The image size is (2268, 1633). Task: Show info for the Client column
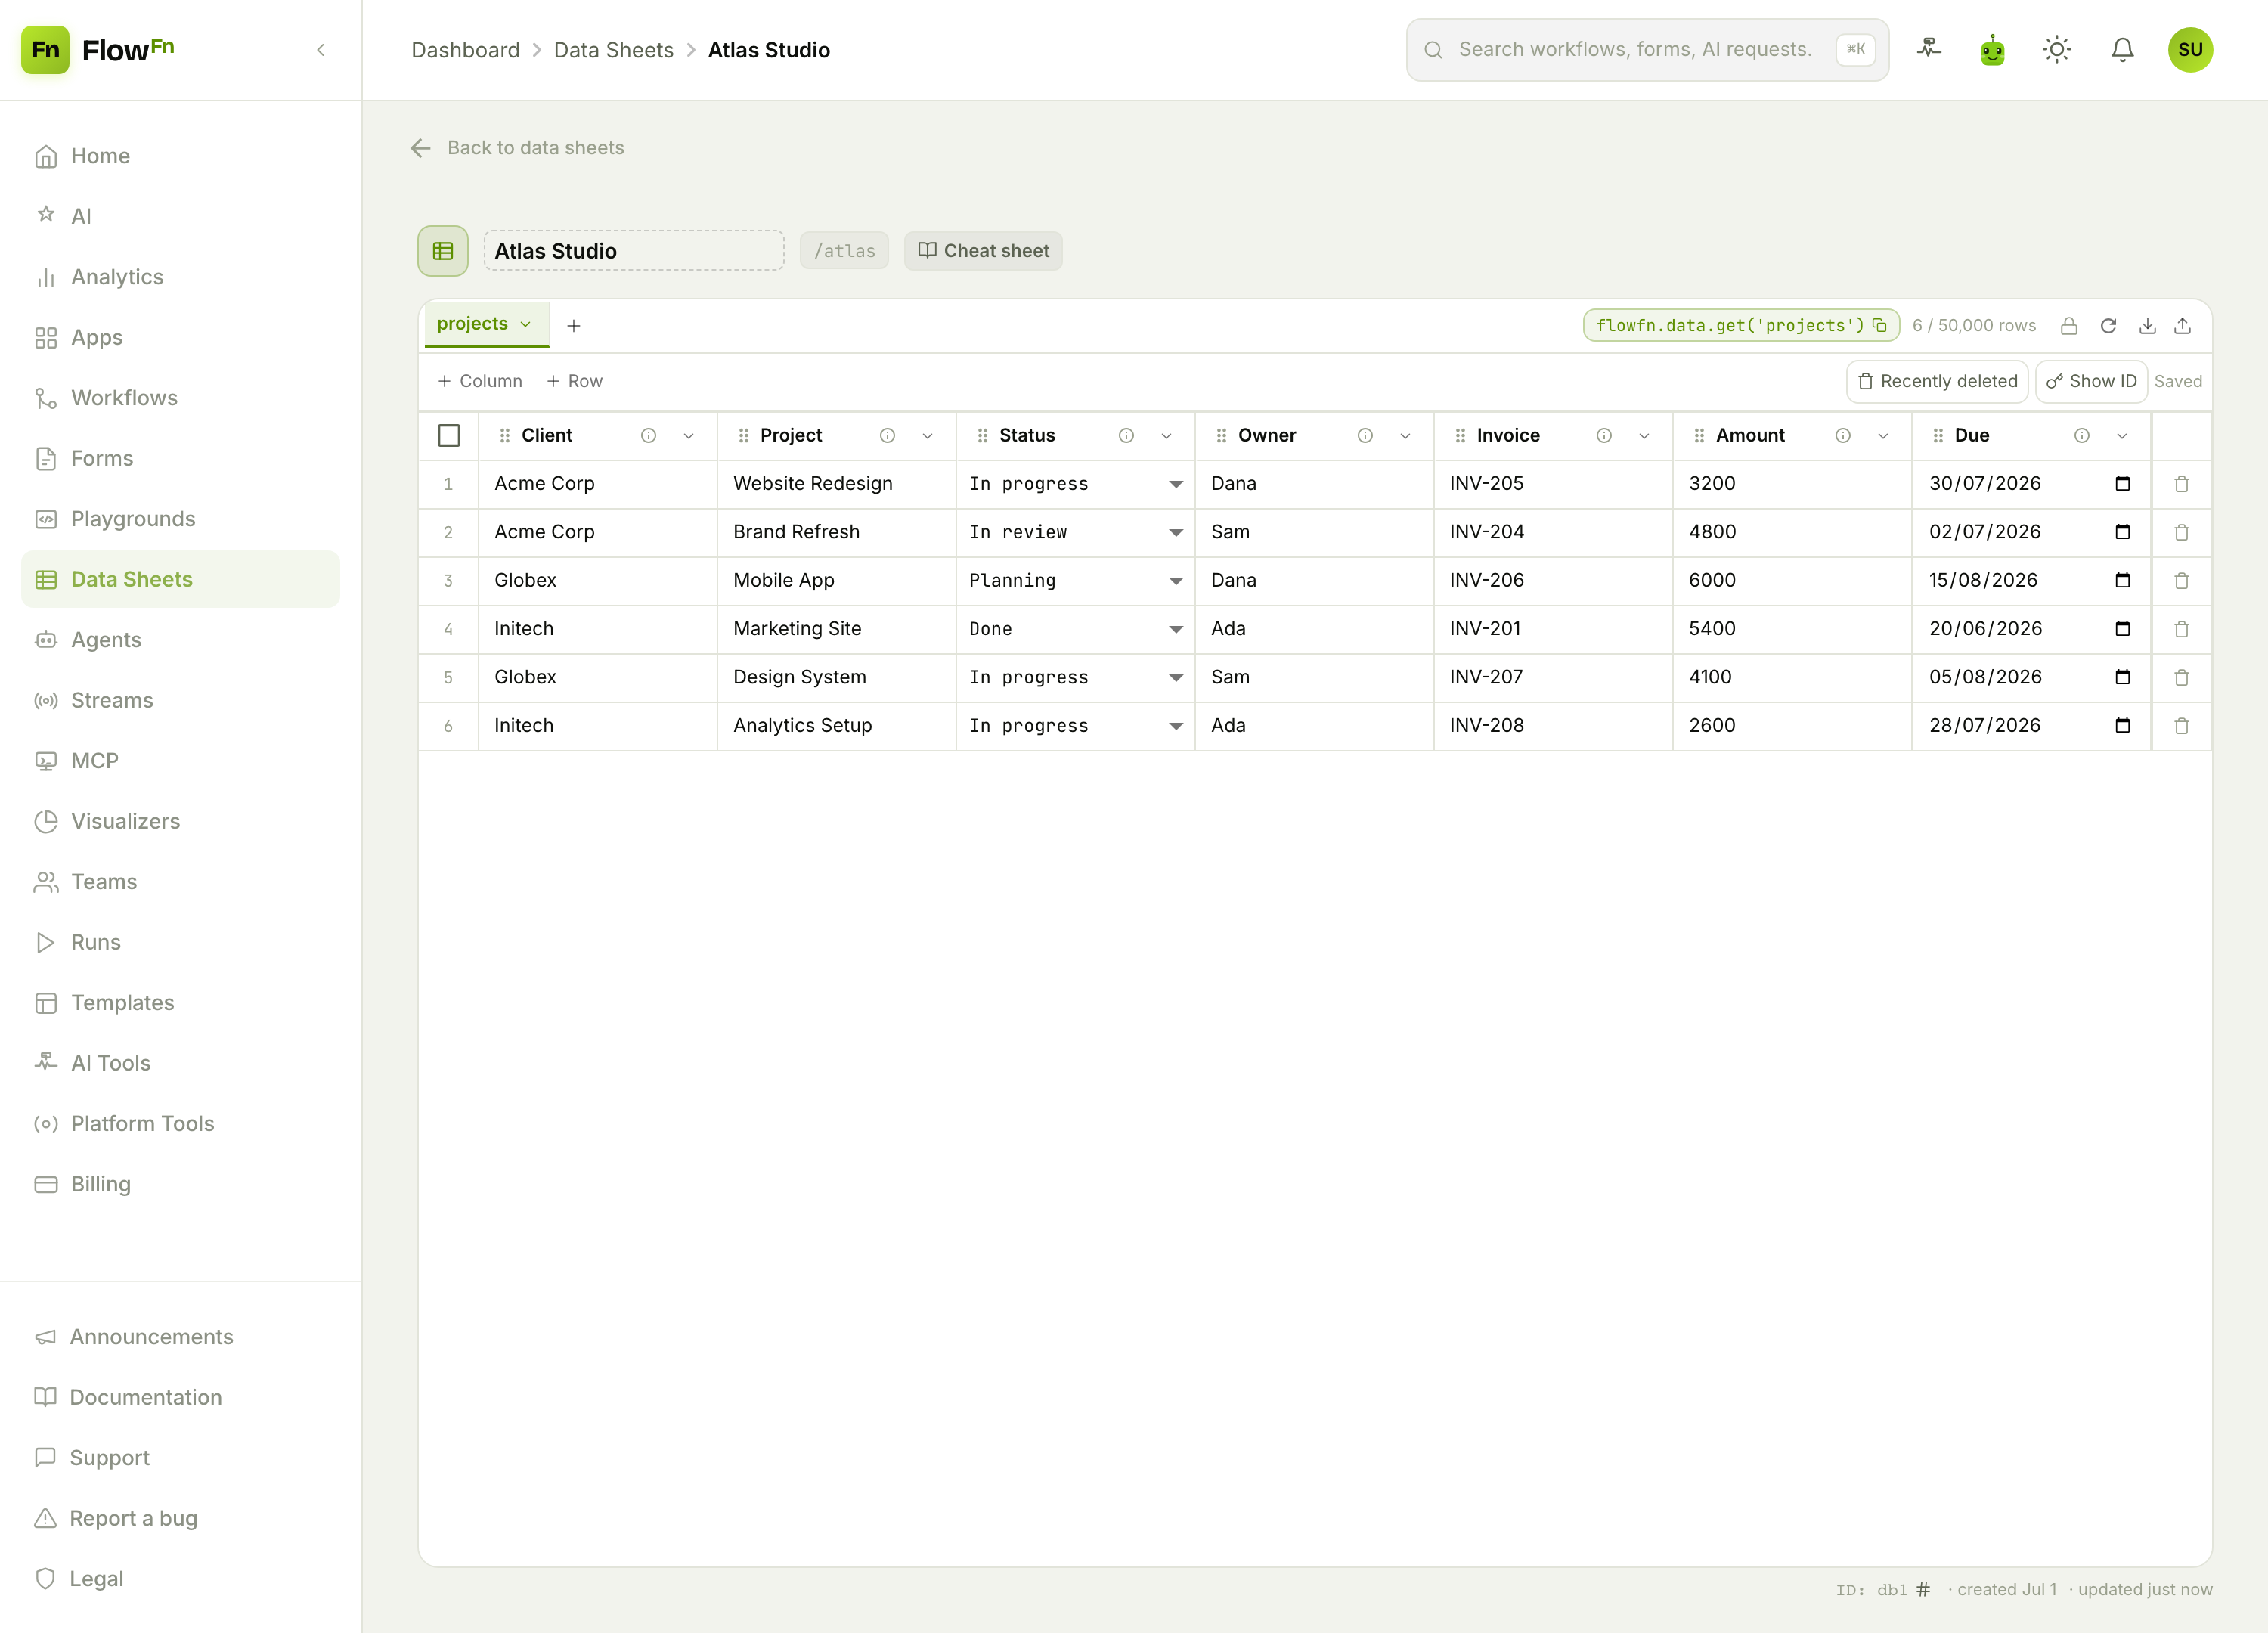648,436
